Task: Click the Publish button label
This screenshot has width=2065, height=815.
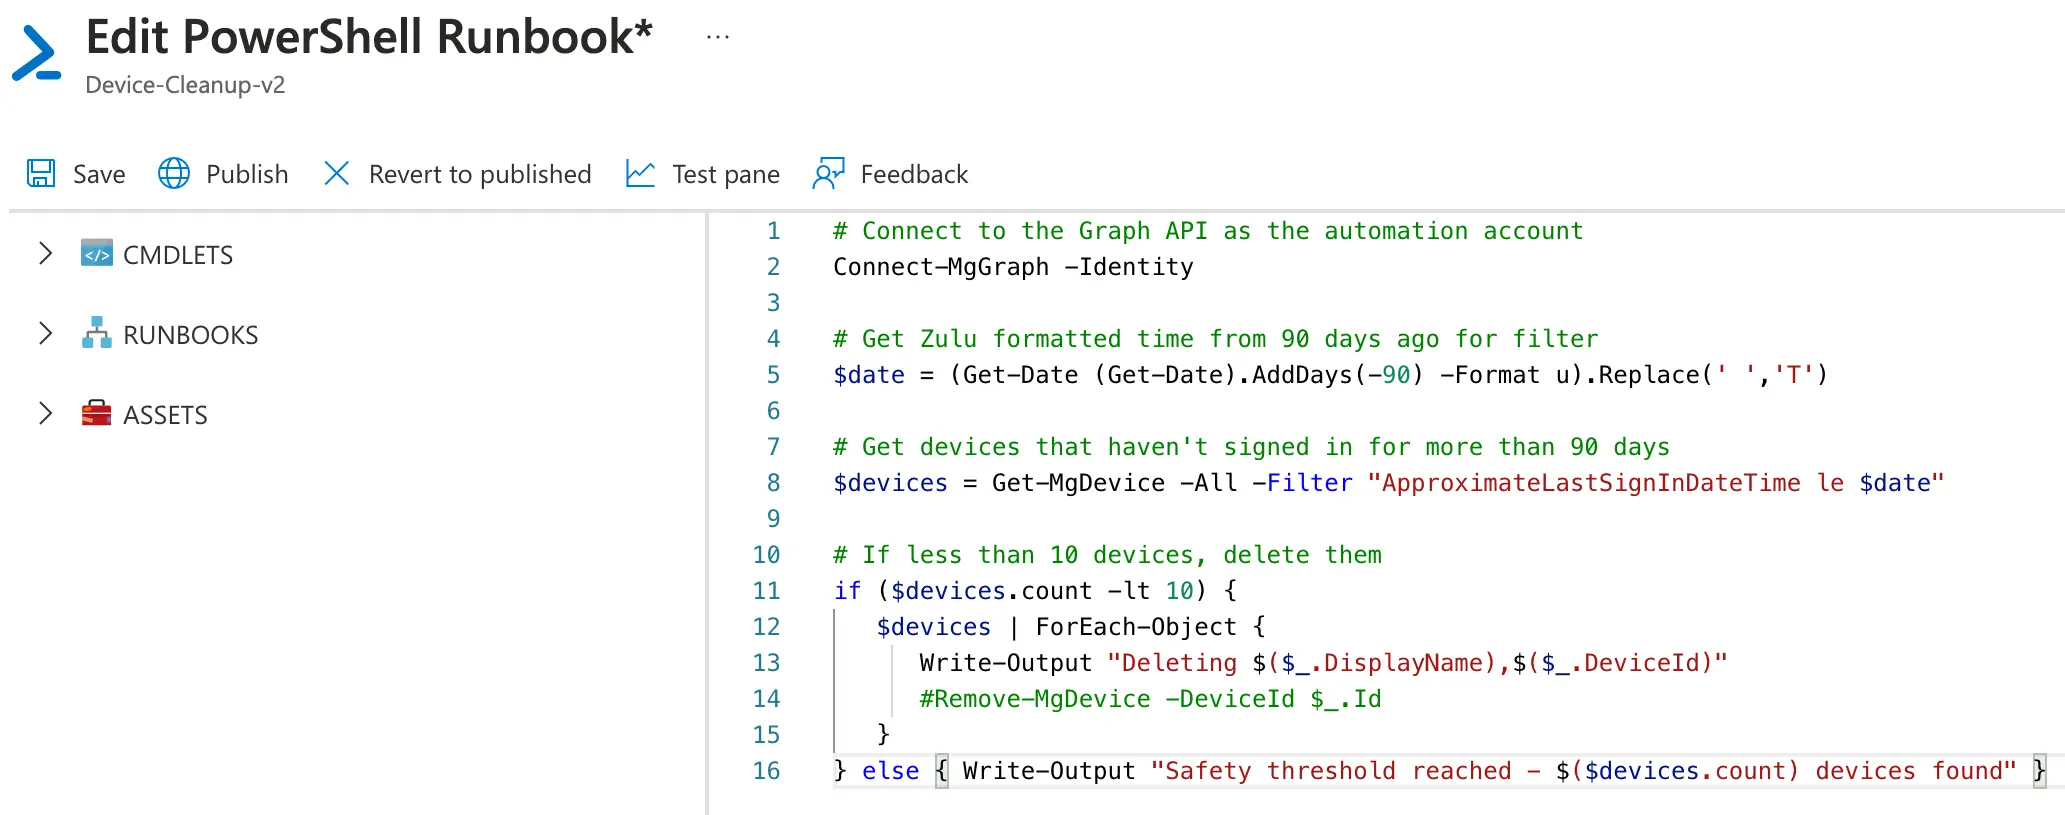Action: 247,174
